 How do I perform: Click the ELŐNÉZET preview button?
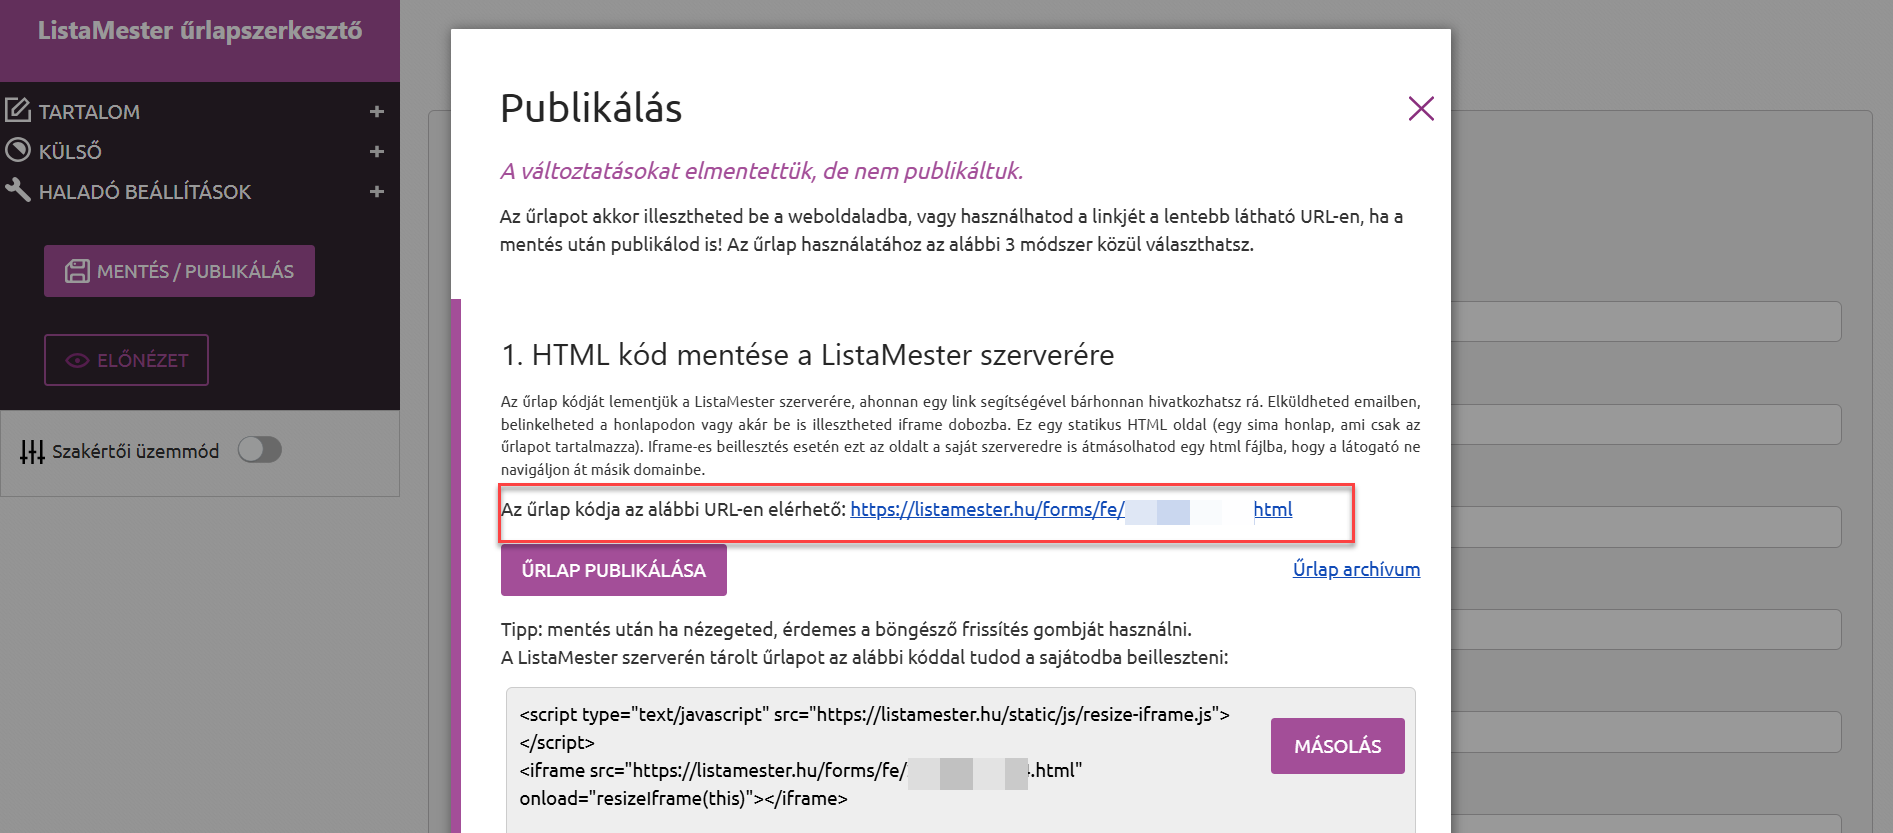pos(126,360)
